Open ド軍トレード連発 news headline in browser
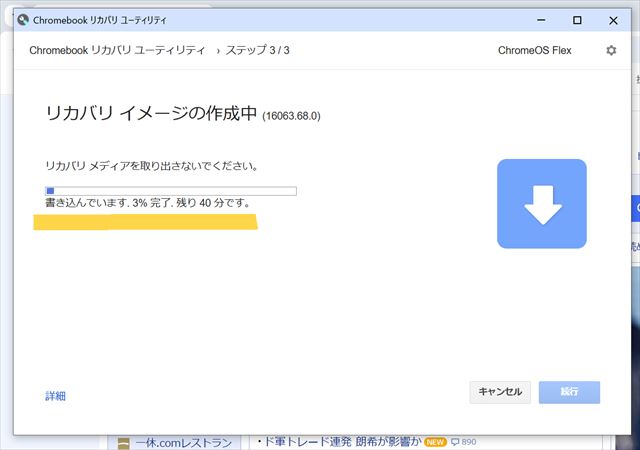 click(342, 442)
